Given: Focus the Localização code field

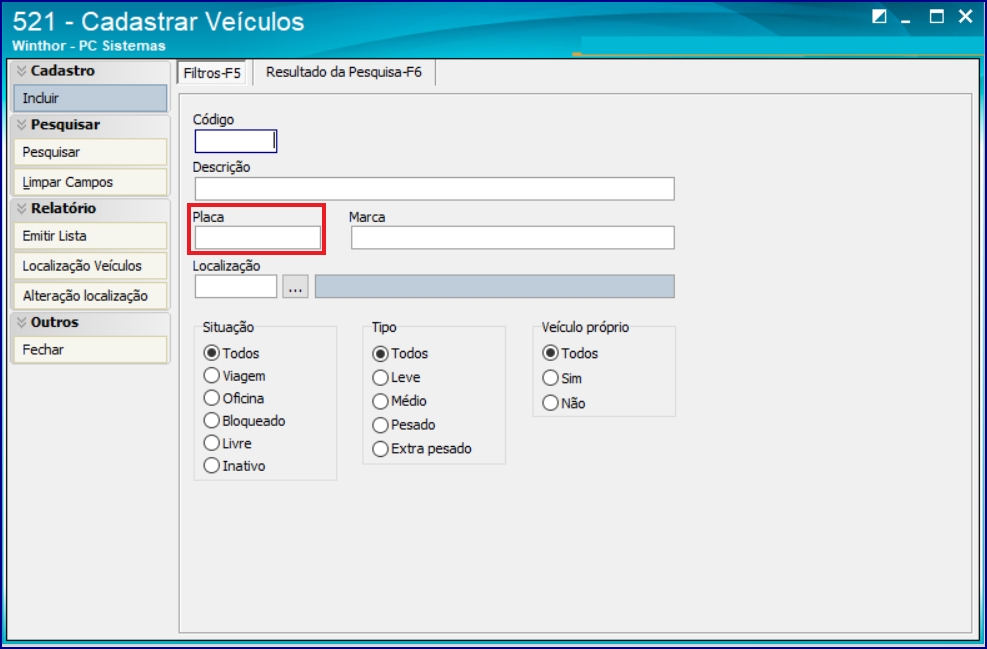Looking at the screenshot, I should coord(236,286).
